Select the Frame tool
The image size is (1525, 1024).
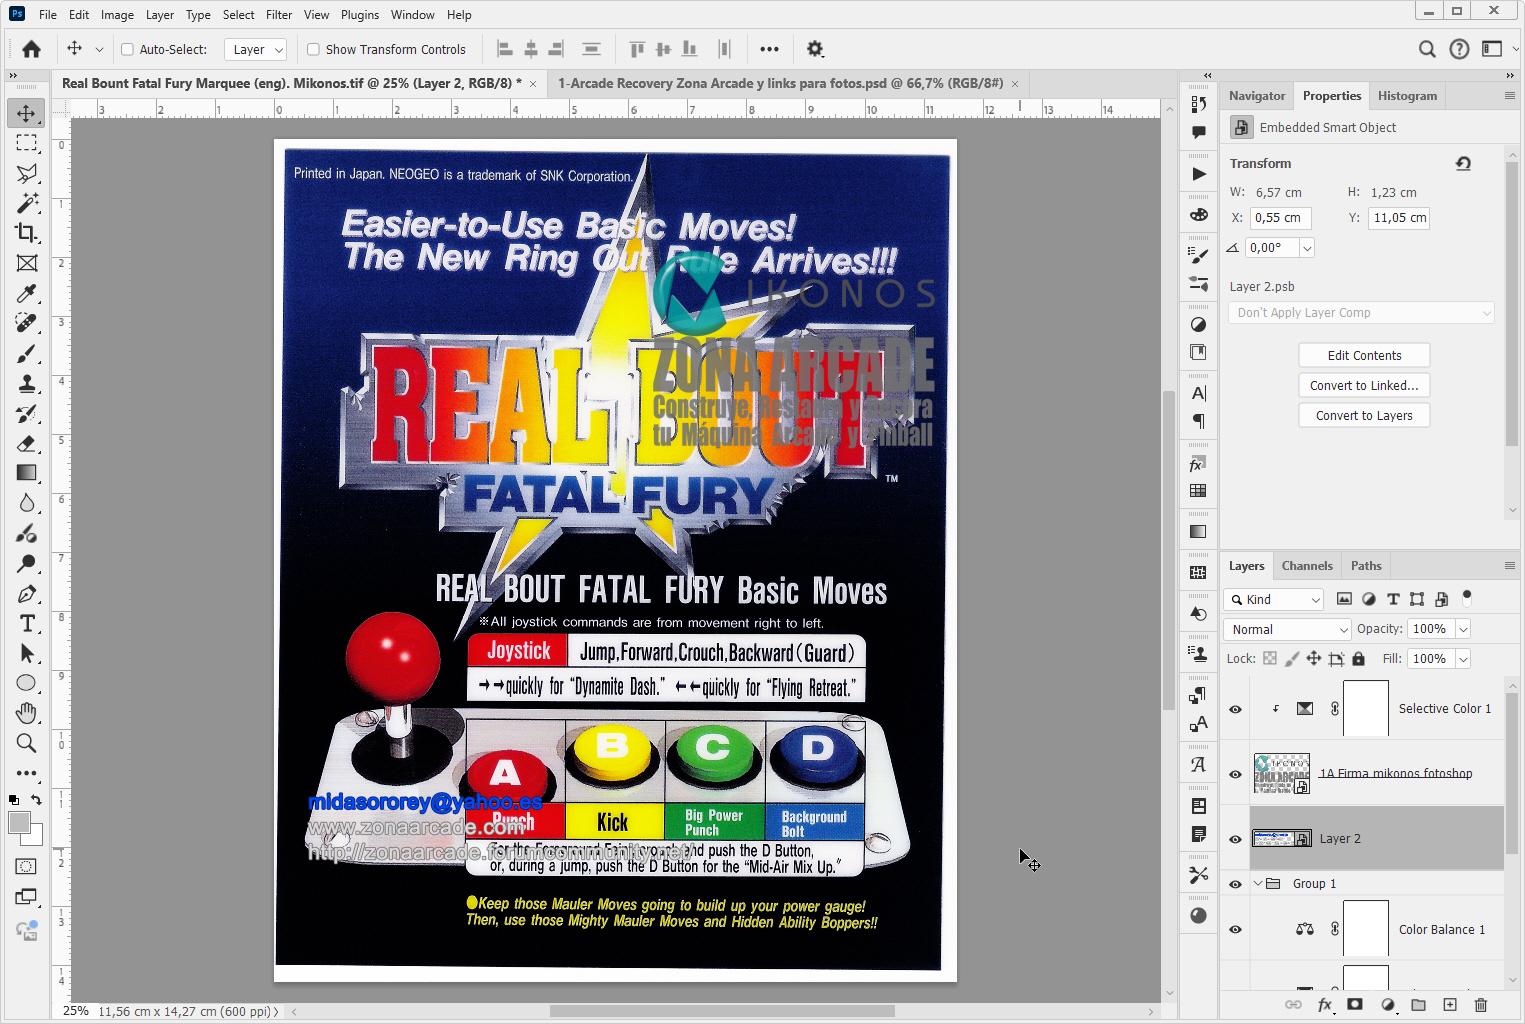27,263
